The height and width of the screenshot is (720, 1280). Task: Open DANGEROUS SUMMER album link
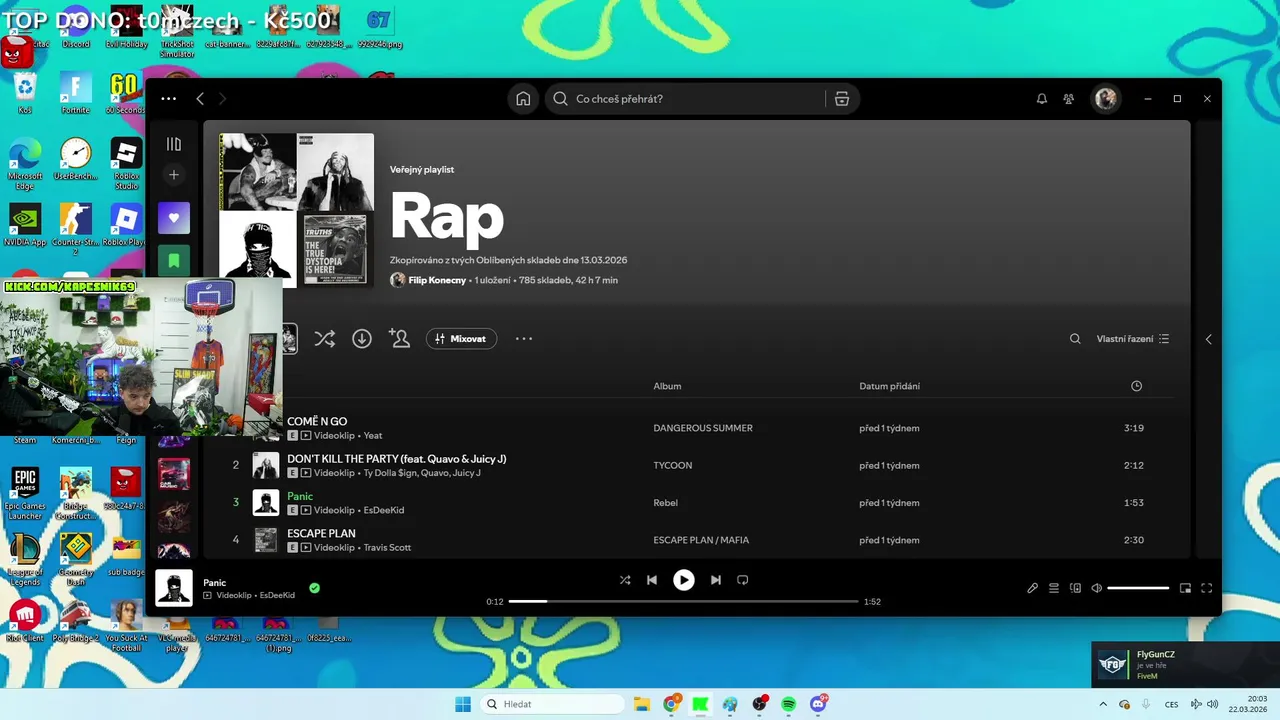coord(703,428)
